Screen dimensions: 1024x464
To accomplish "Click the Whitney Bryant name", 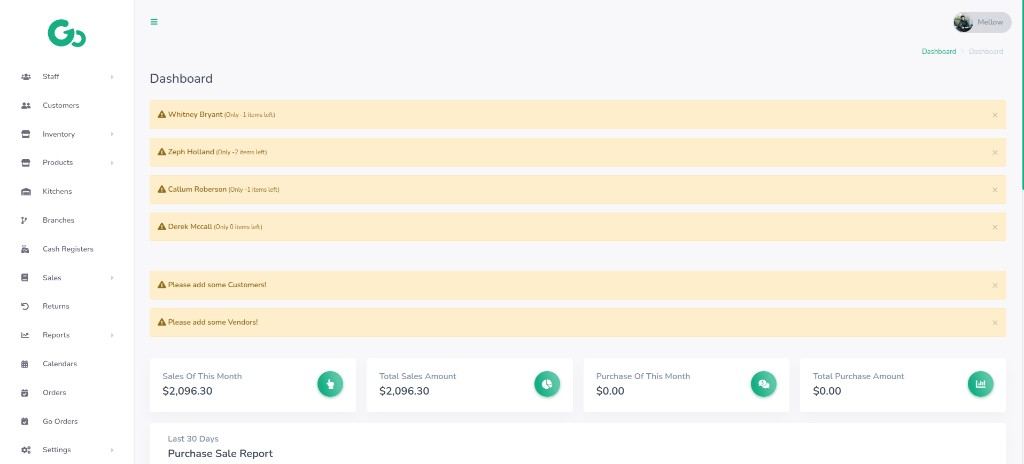I will [195, 114].
